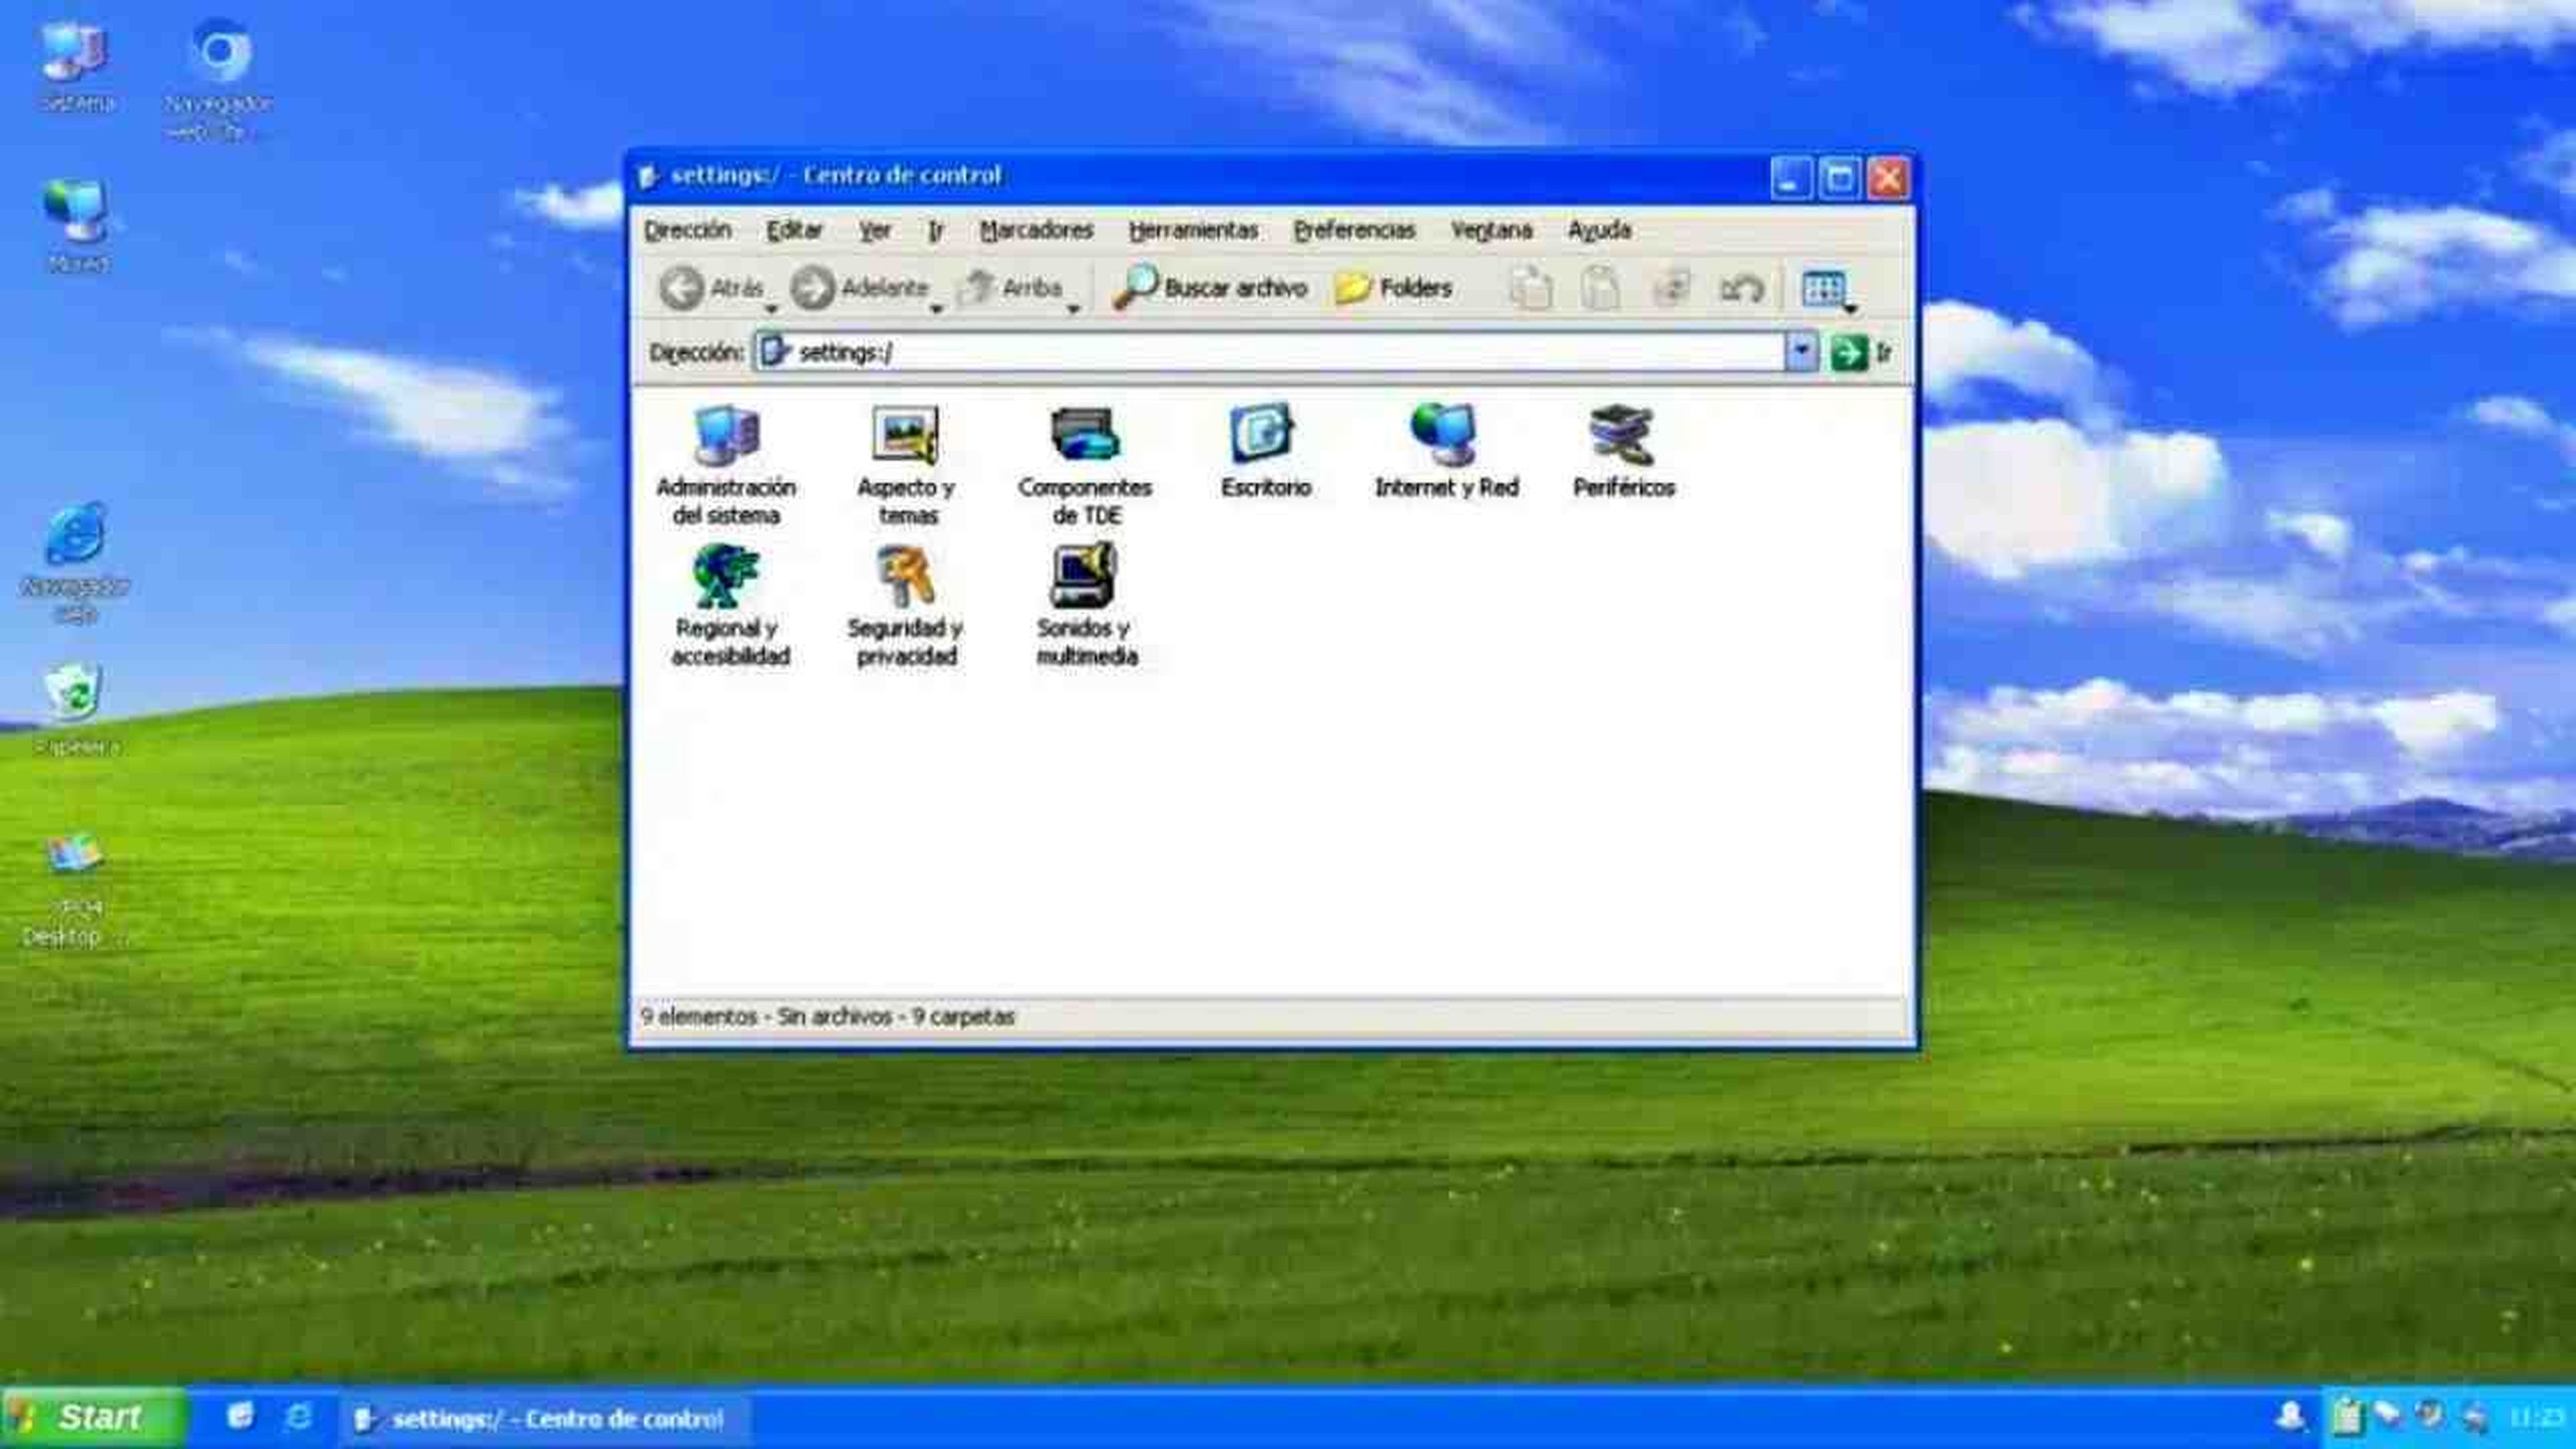
Task: Click the taskbar clock
Action: [x=2537, y=1418]
